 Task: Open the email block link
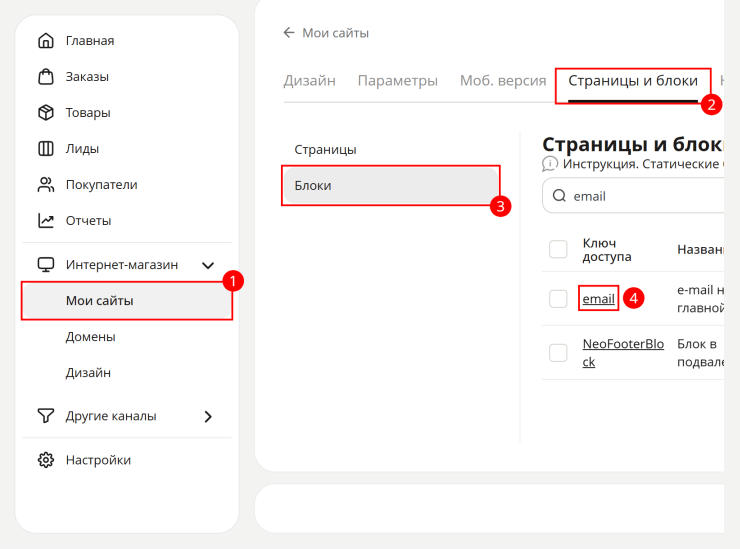598,298
